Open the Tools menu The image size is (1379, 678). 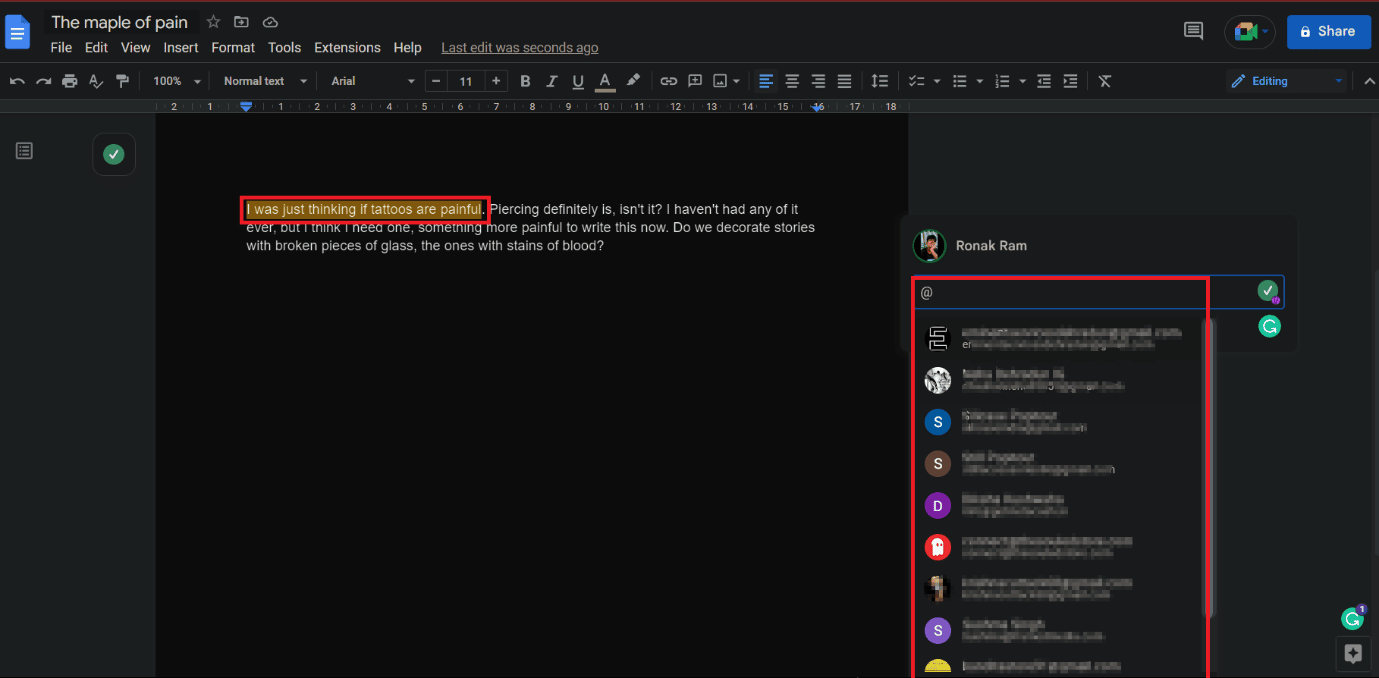[x=284, y=48]
